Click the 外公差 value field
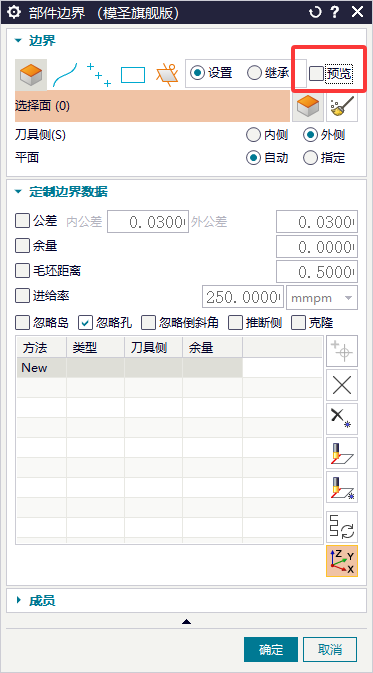This screenshot has height=673, width=373. [x=317, y=221]
